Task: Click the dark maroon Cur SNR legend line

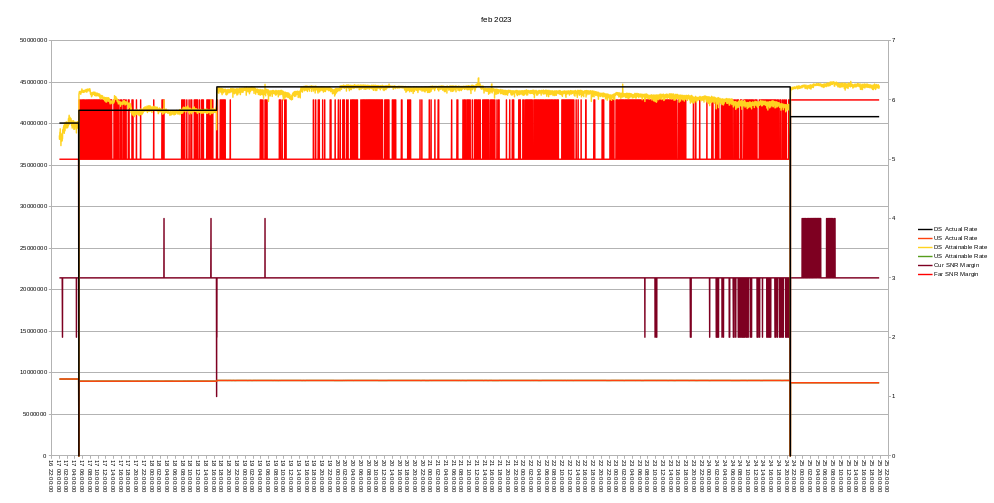Action: coord(925,265)
